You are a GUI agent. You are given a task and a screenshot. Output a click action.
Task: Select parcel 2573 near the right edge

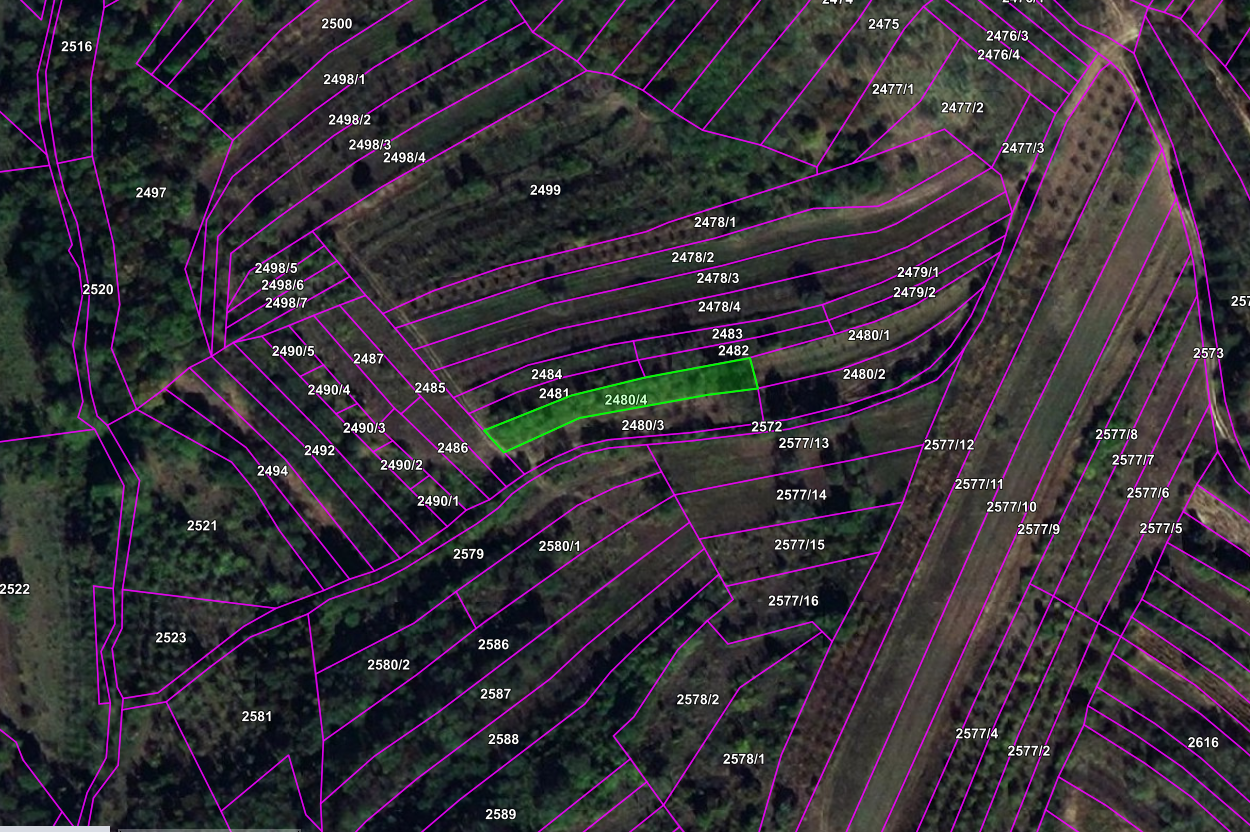tap(1208, 353)
